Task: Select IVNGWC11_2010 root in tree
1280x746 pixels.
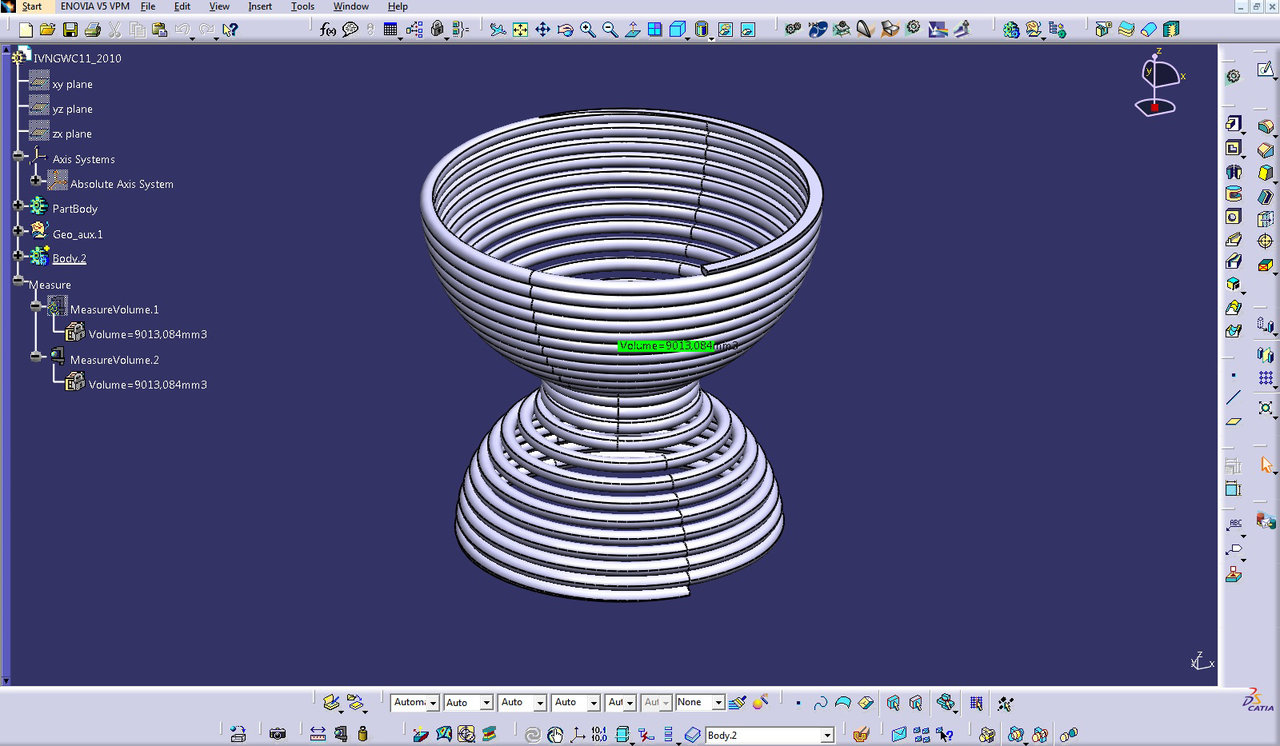Action: pos(77,58)
